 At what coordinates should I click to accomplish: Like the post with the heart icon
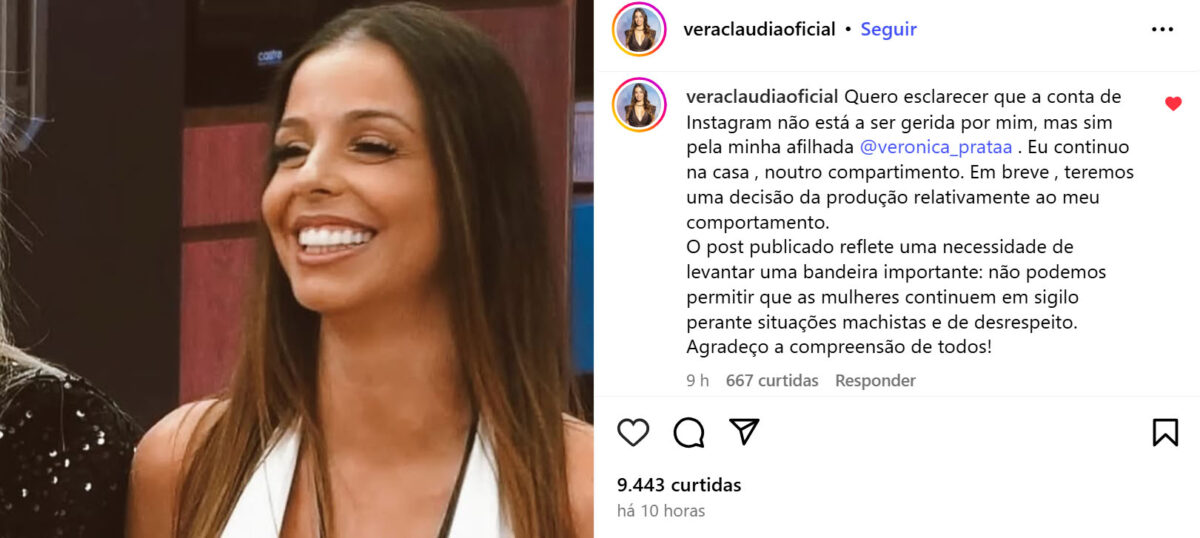coord(633,432)
